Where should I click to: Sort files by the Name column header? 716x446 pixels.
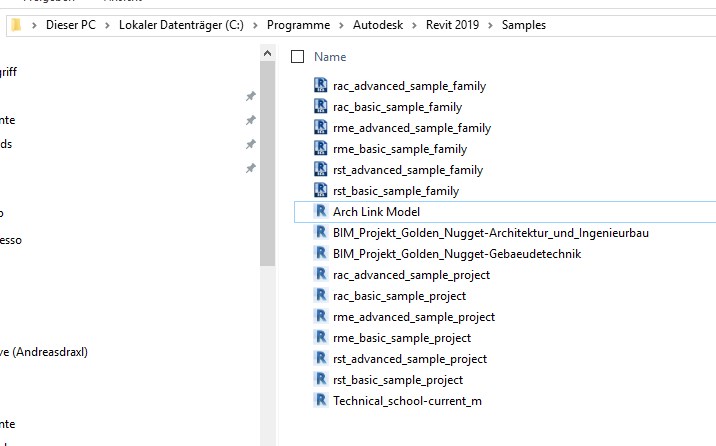coord(330,57)
